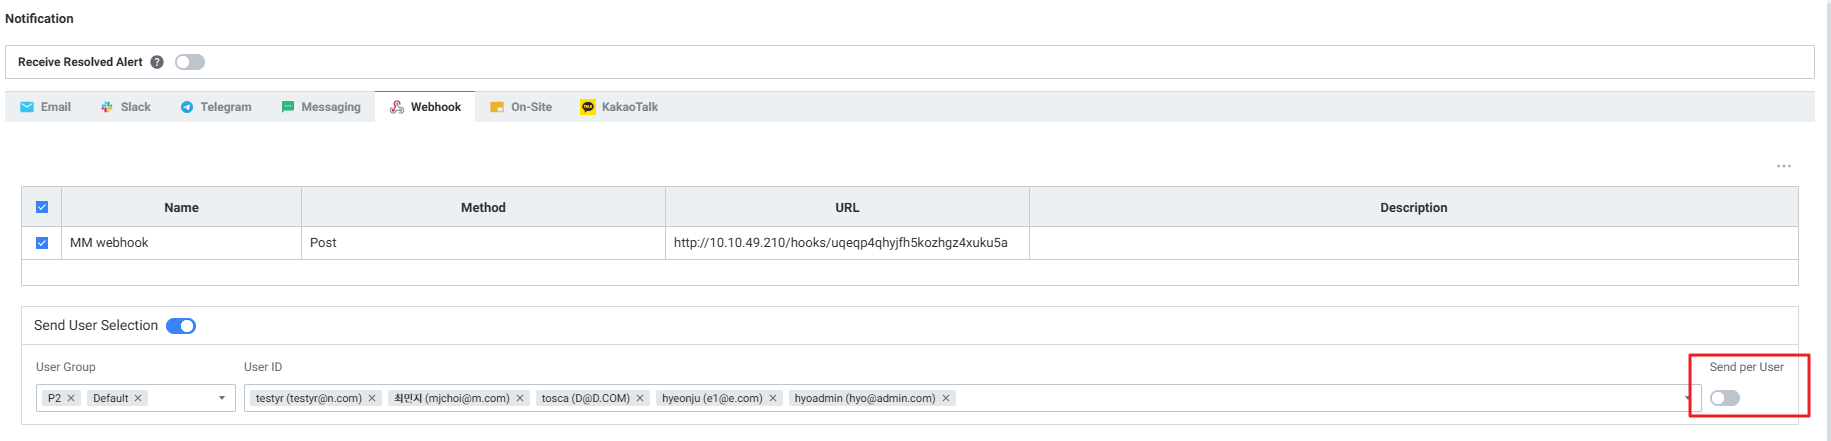Toggle the select-all checkbox in table header
This screenshot has width=1831, height=441.
coord(42,207)
